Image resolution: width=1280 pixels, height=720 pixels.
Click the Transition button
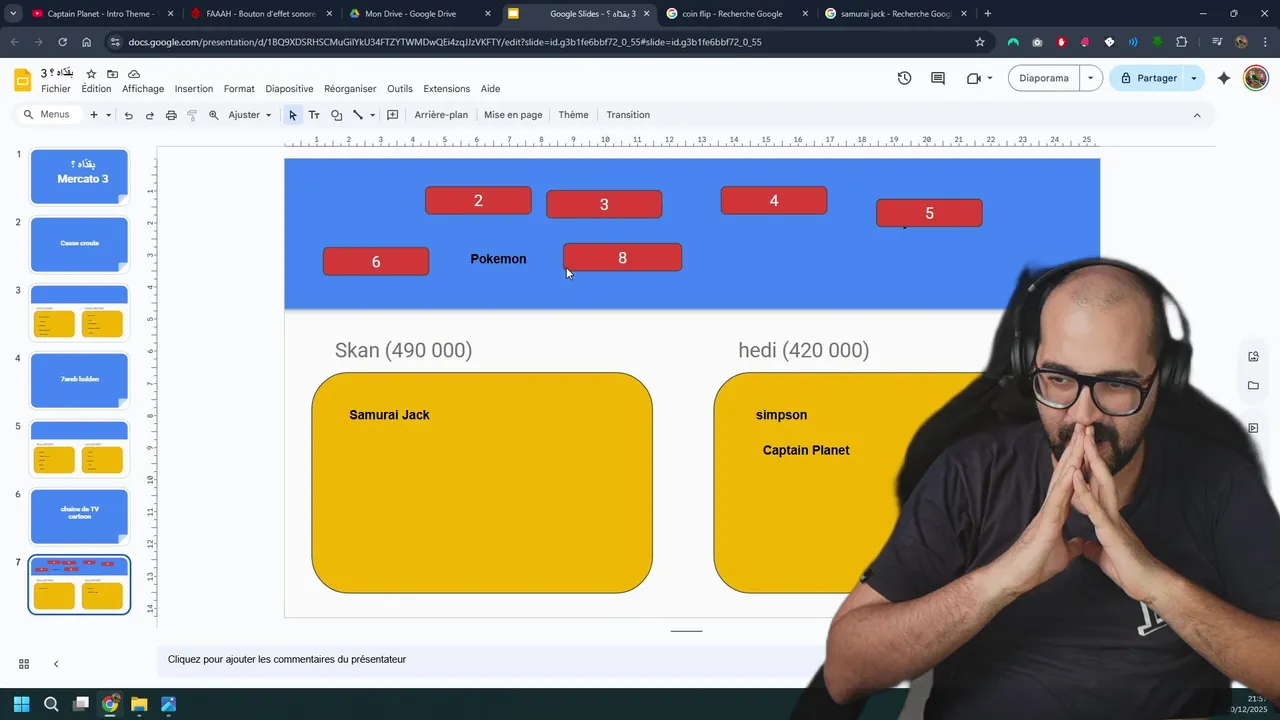tap(628, 115)
